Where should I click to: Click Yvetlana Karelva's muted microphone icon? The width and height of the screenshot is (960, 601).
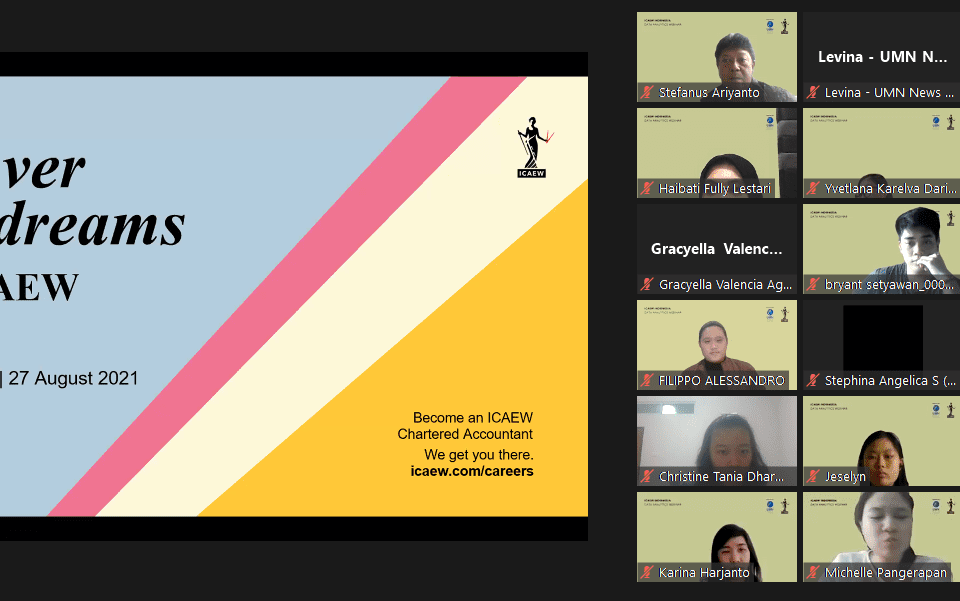814,189
